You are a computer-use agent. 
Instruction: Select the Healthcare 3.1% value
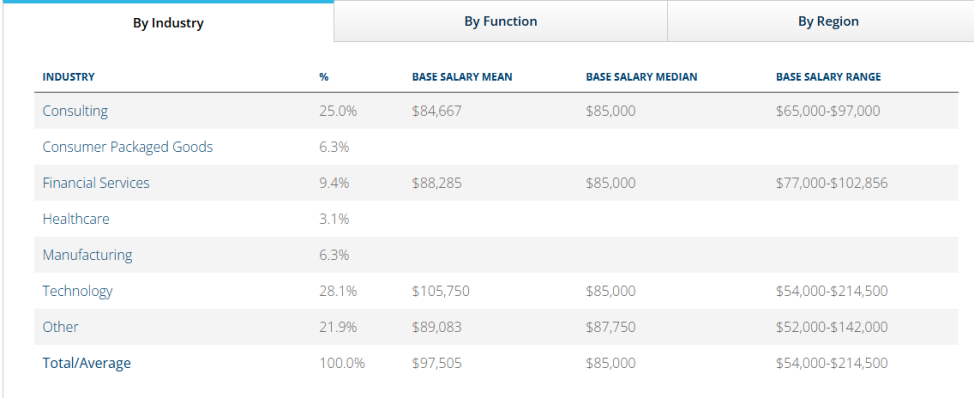click(x=334, y=219)
